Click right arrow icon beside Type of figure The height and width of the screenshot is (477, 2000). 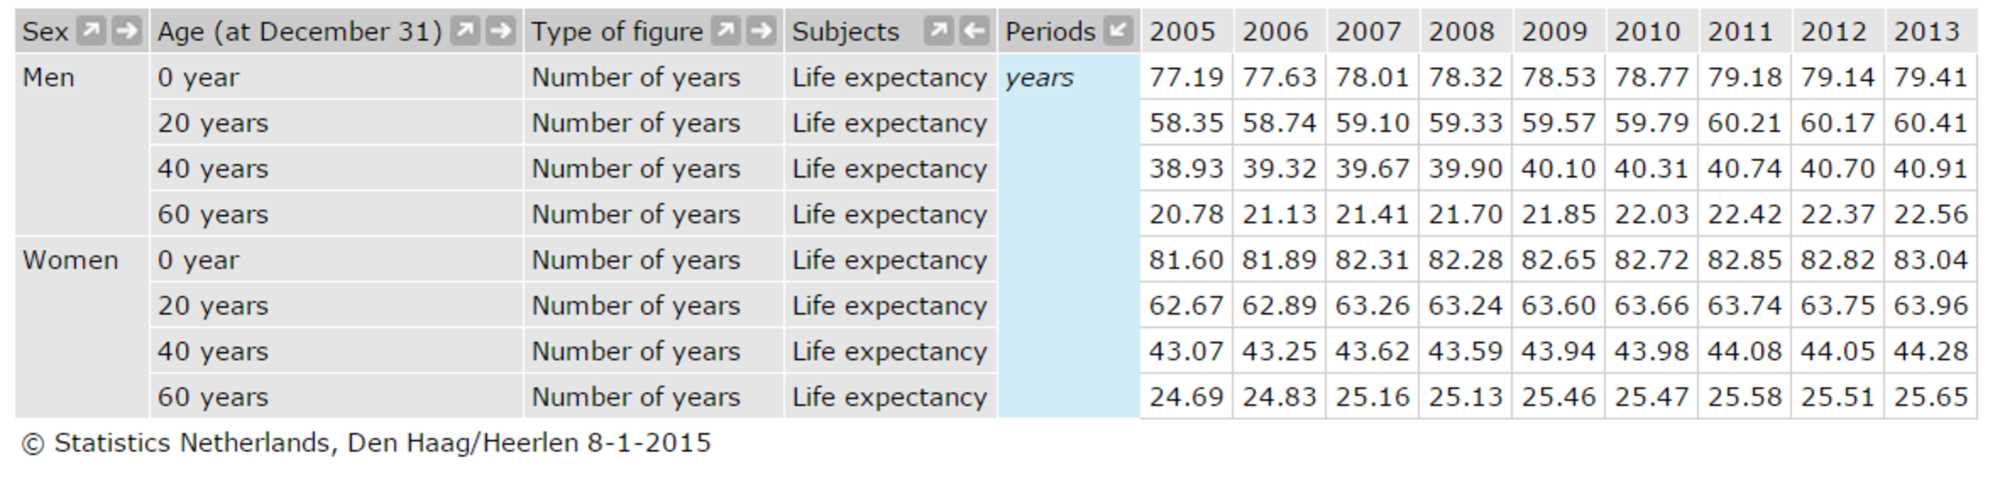pyautogui.click(x=761, y=31)
